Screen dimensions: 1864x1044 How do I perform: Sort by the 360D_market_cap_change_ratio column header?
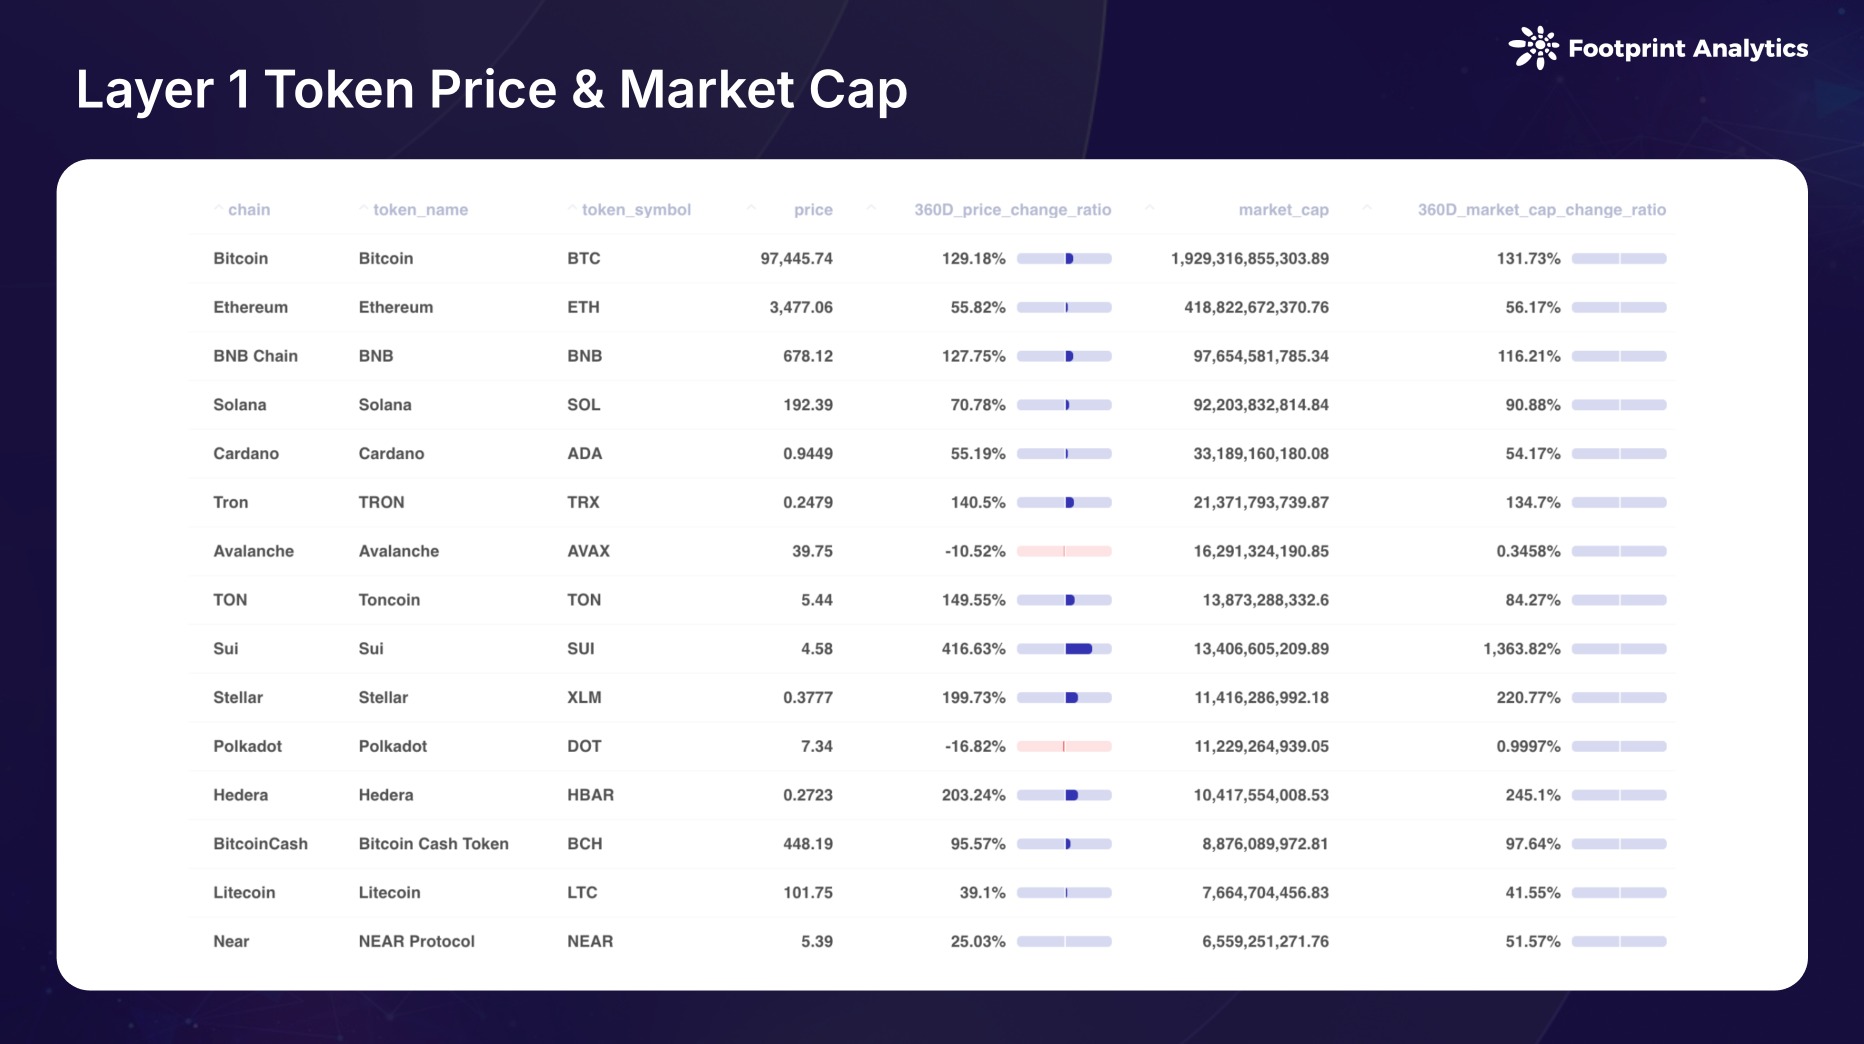click(x=1541, y=210)
